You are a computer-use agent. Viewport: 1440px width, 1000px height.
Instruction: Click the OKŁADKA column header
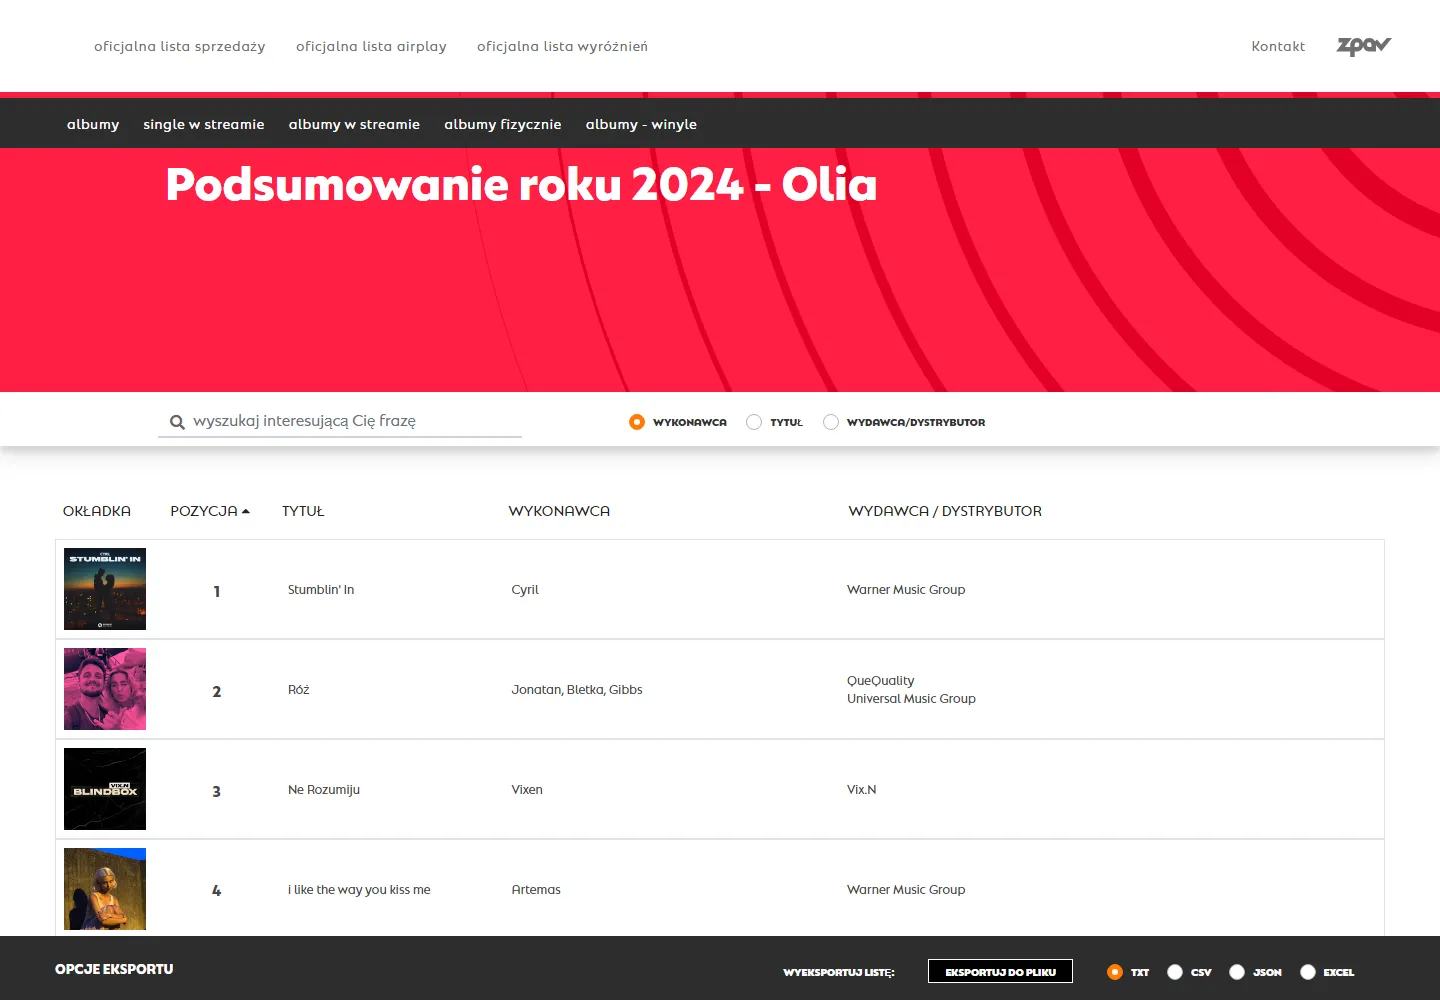[97, 511]
